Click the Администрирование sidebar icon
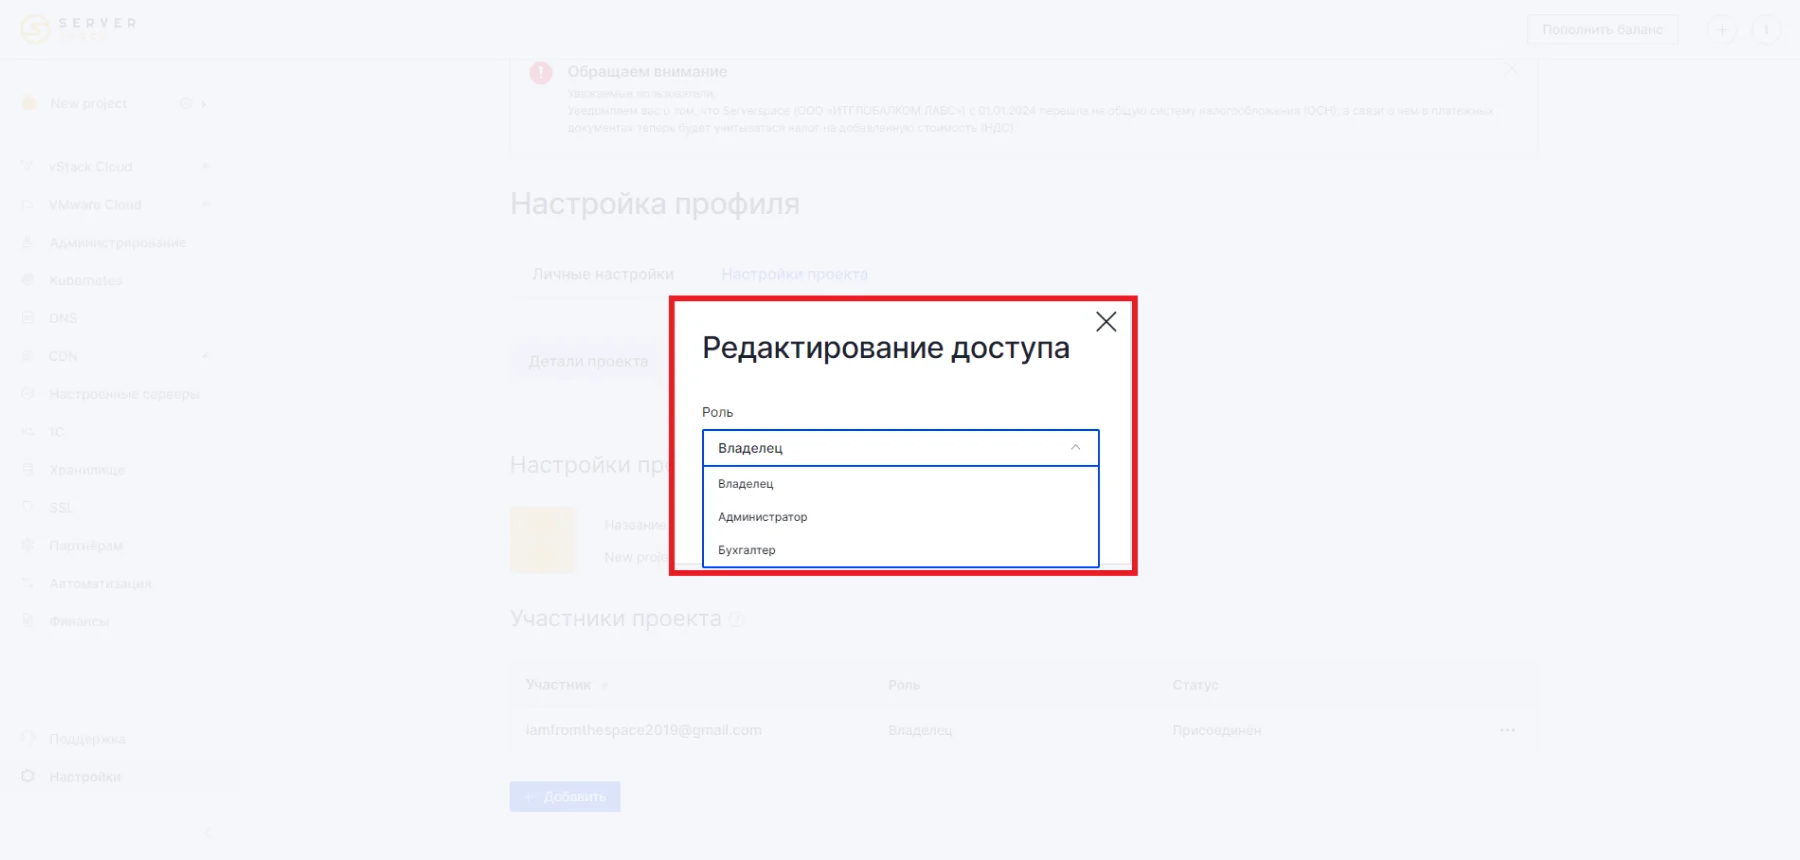 [28, 242]
